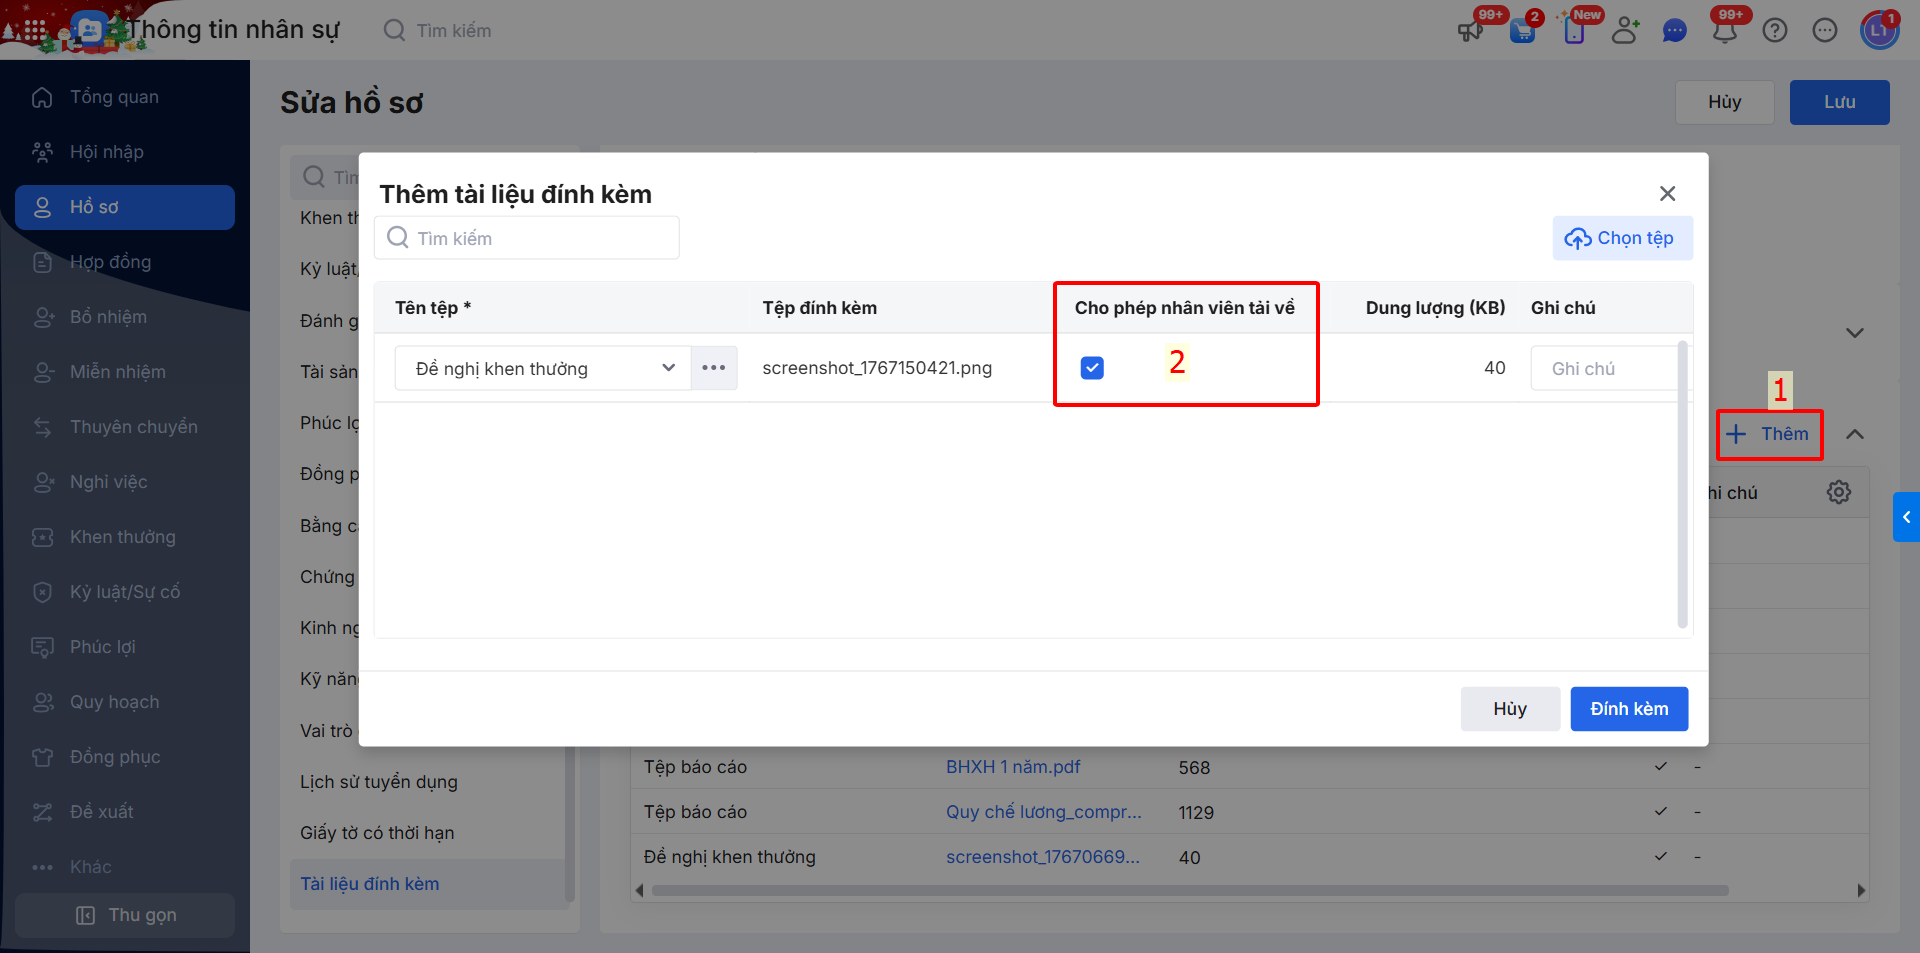Click Chọn tệp upload button
Viewport: 1920px width, 953px height.
[1622, 238]
